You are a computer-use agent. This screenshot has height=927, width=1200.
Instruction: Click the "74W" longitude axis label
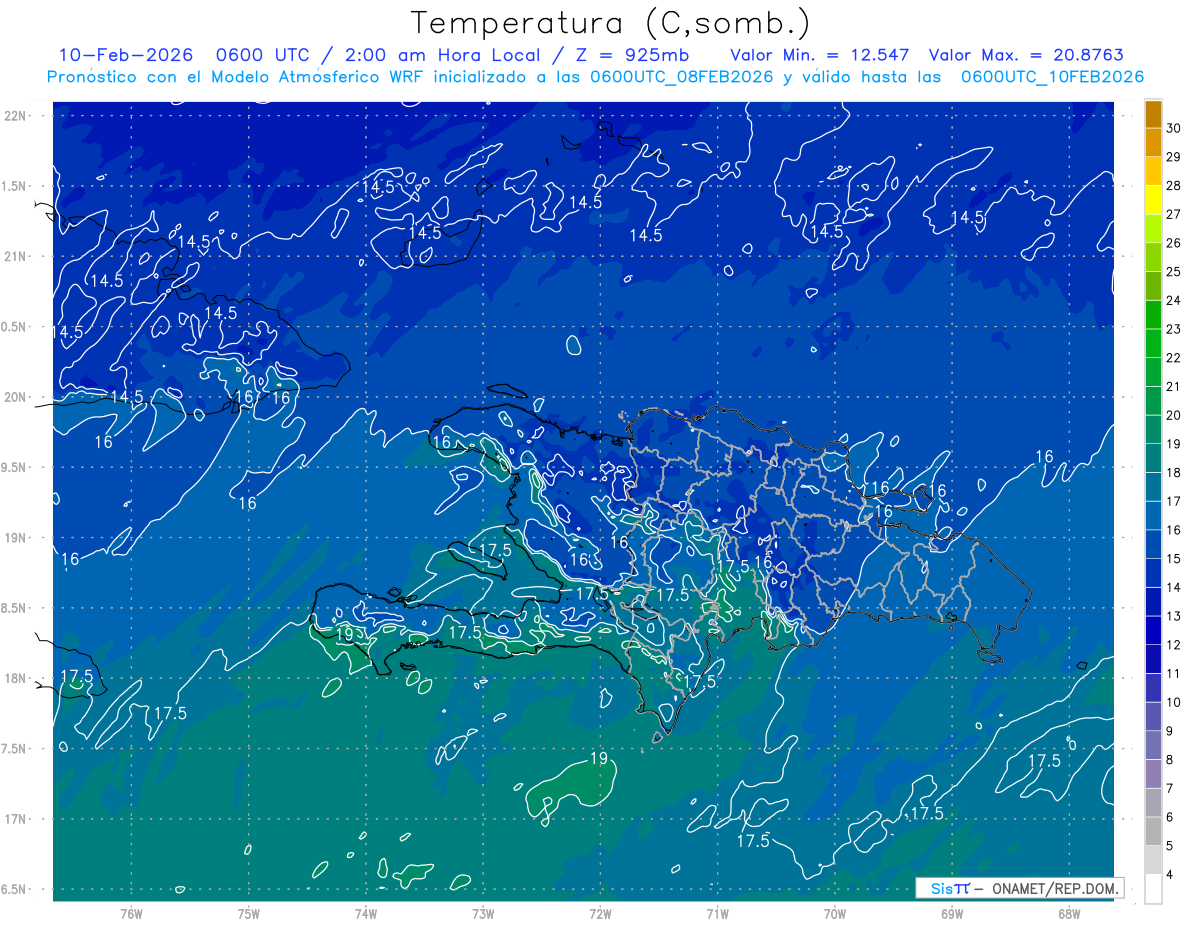366,914
